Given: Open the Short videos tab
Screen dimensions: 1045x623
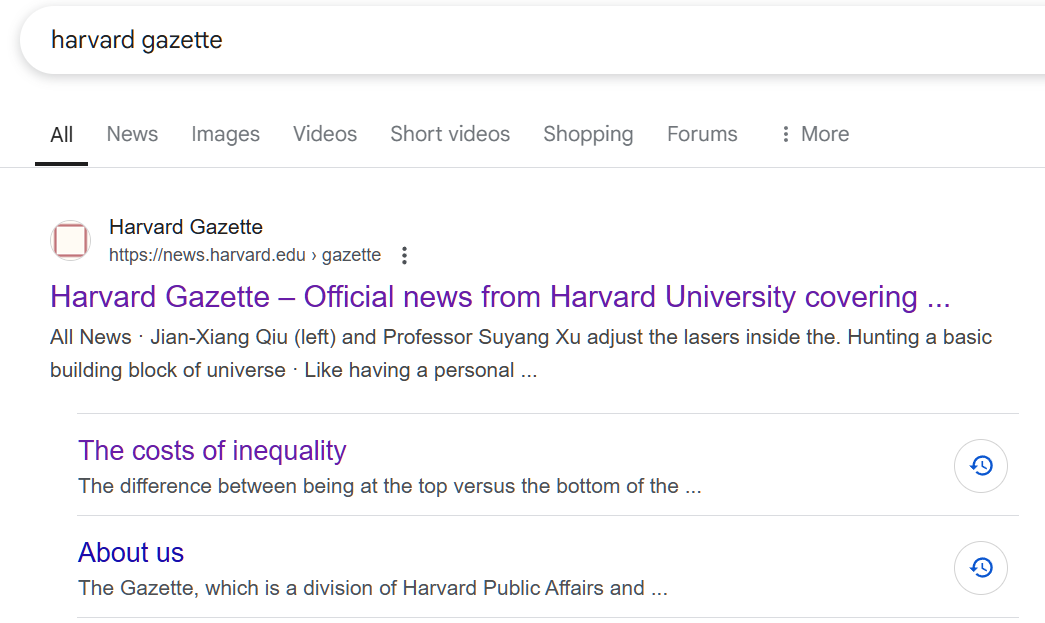Looking at the screenshot, I should [x=450, y=134].
